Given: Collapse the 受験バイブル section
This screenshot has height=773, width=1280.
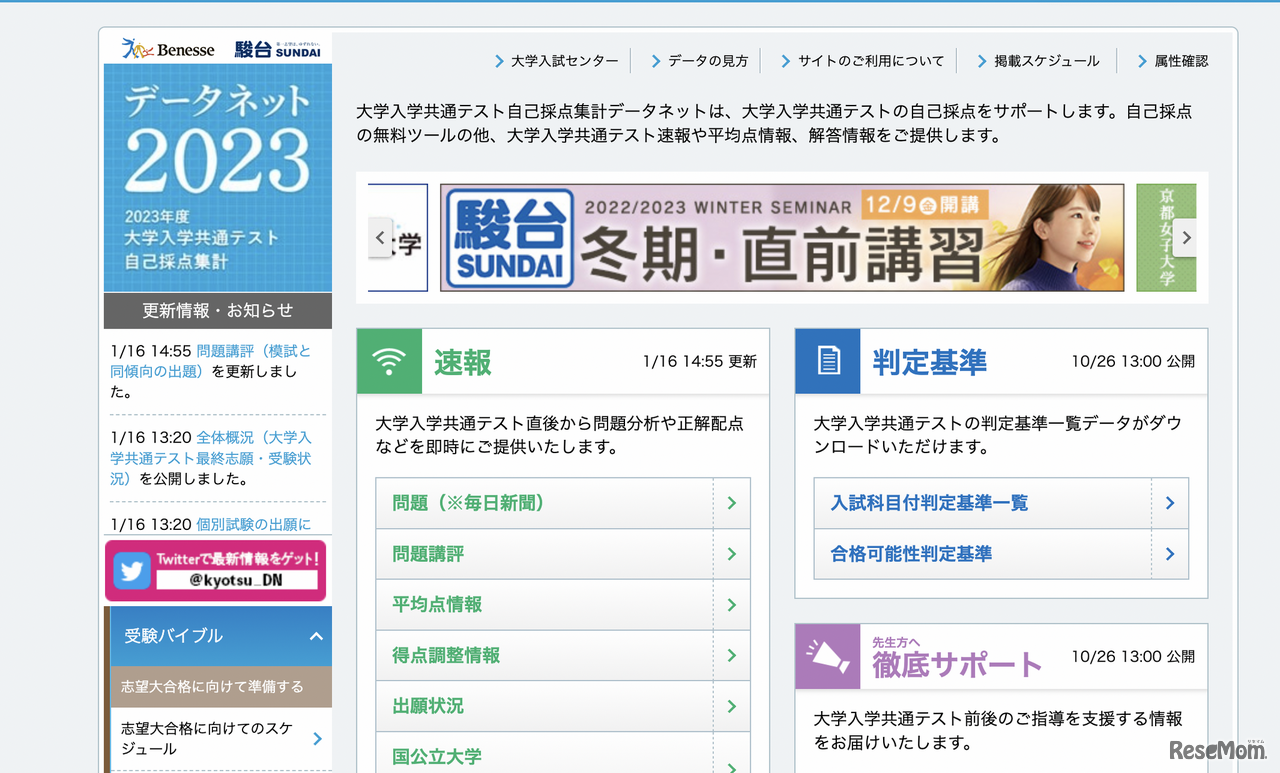Looking at the screenshot, I should 316,636.
